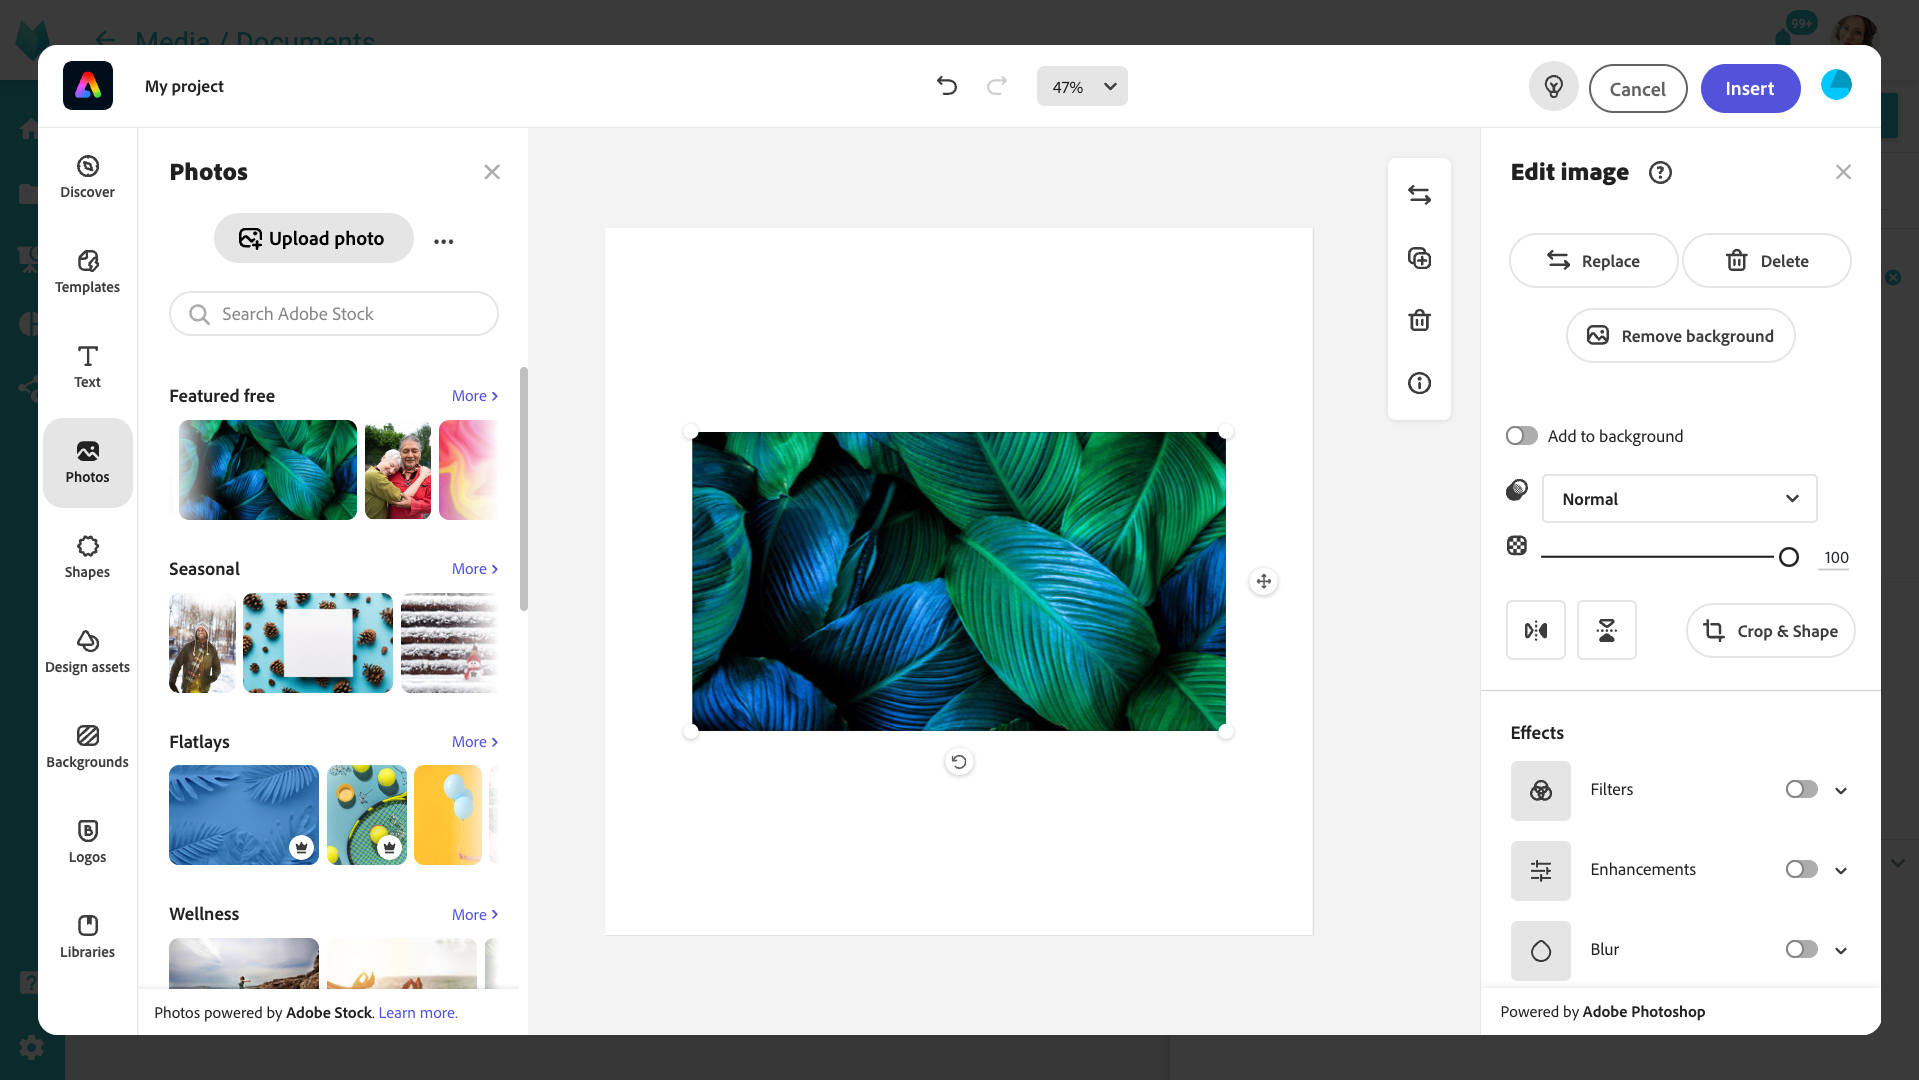Expand the Enhancements options chevron
The width and height of the screenshot is (1919, 1080).
pyautogui.click(x=1841, y=871)
